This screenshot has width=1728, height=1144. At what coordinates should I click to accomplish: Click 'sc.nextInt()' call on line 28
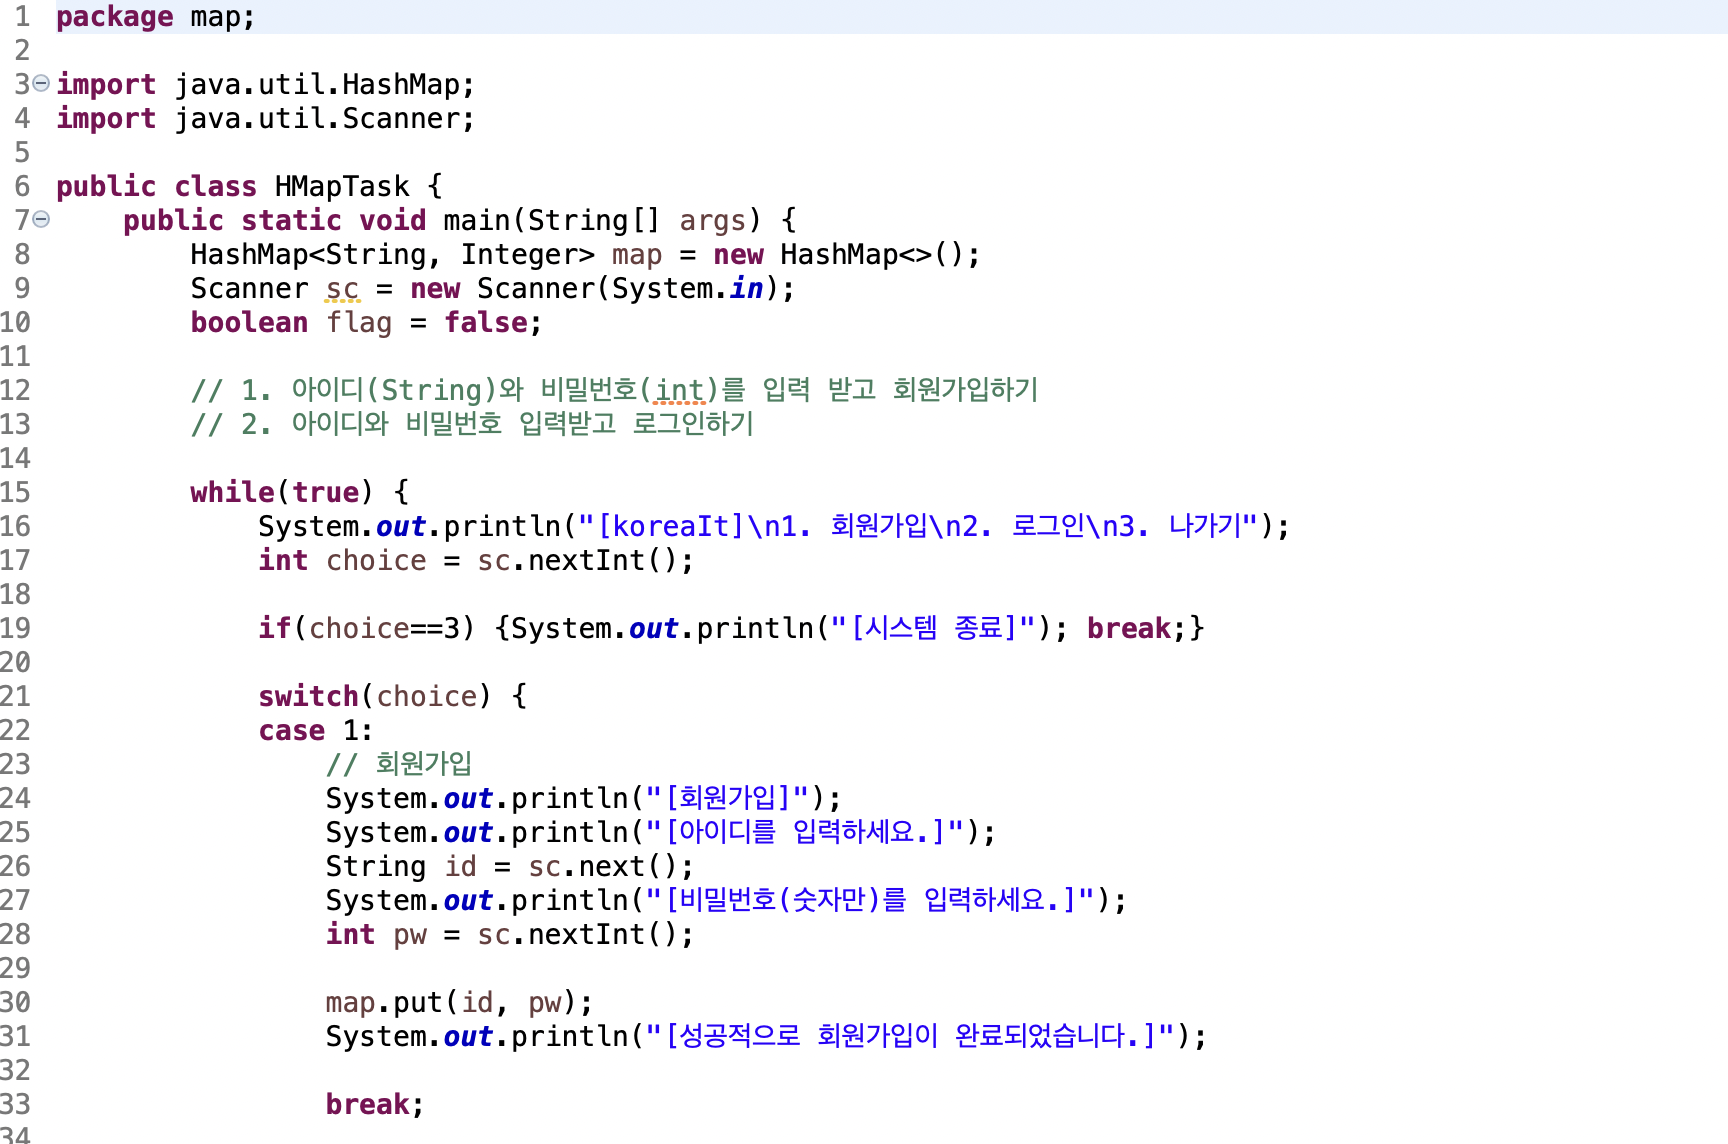tap(577, 935)
